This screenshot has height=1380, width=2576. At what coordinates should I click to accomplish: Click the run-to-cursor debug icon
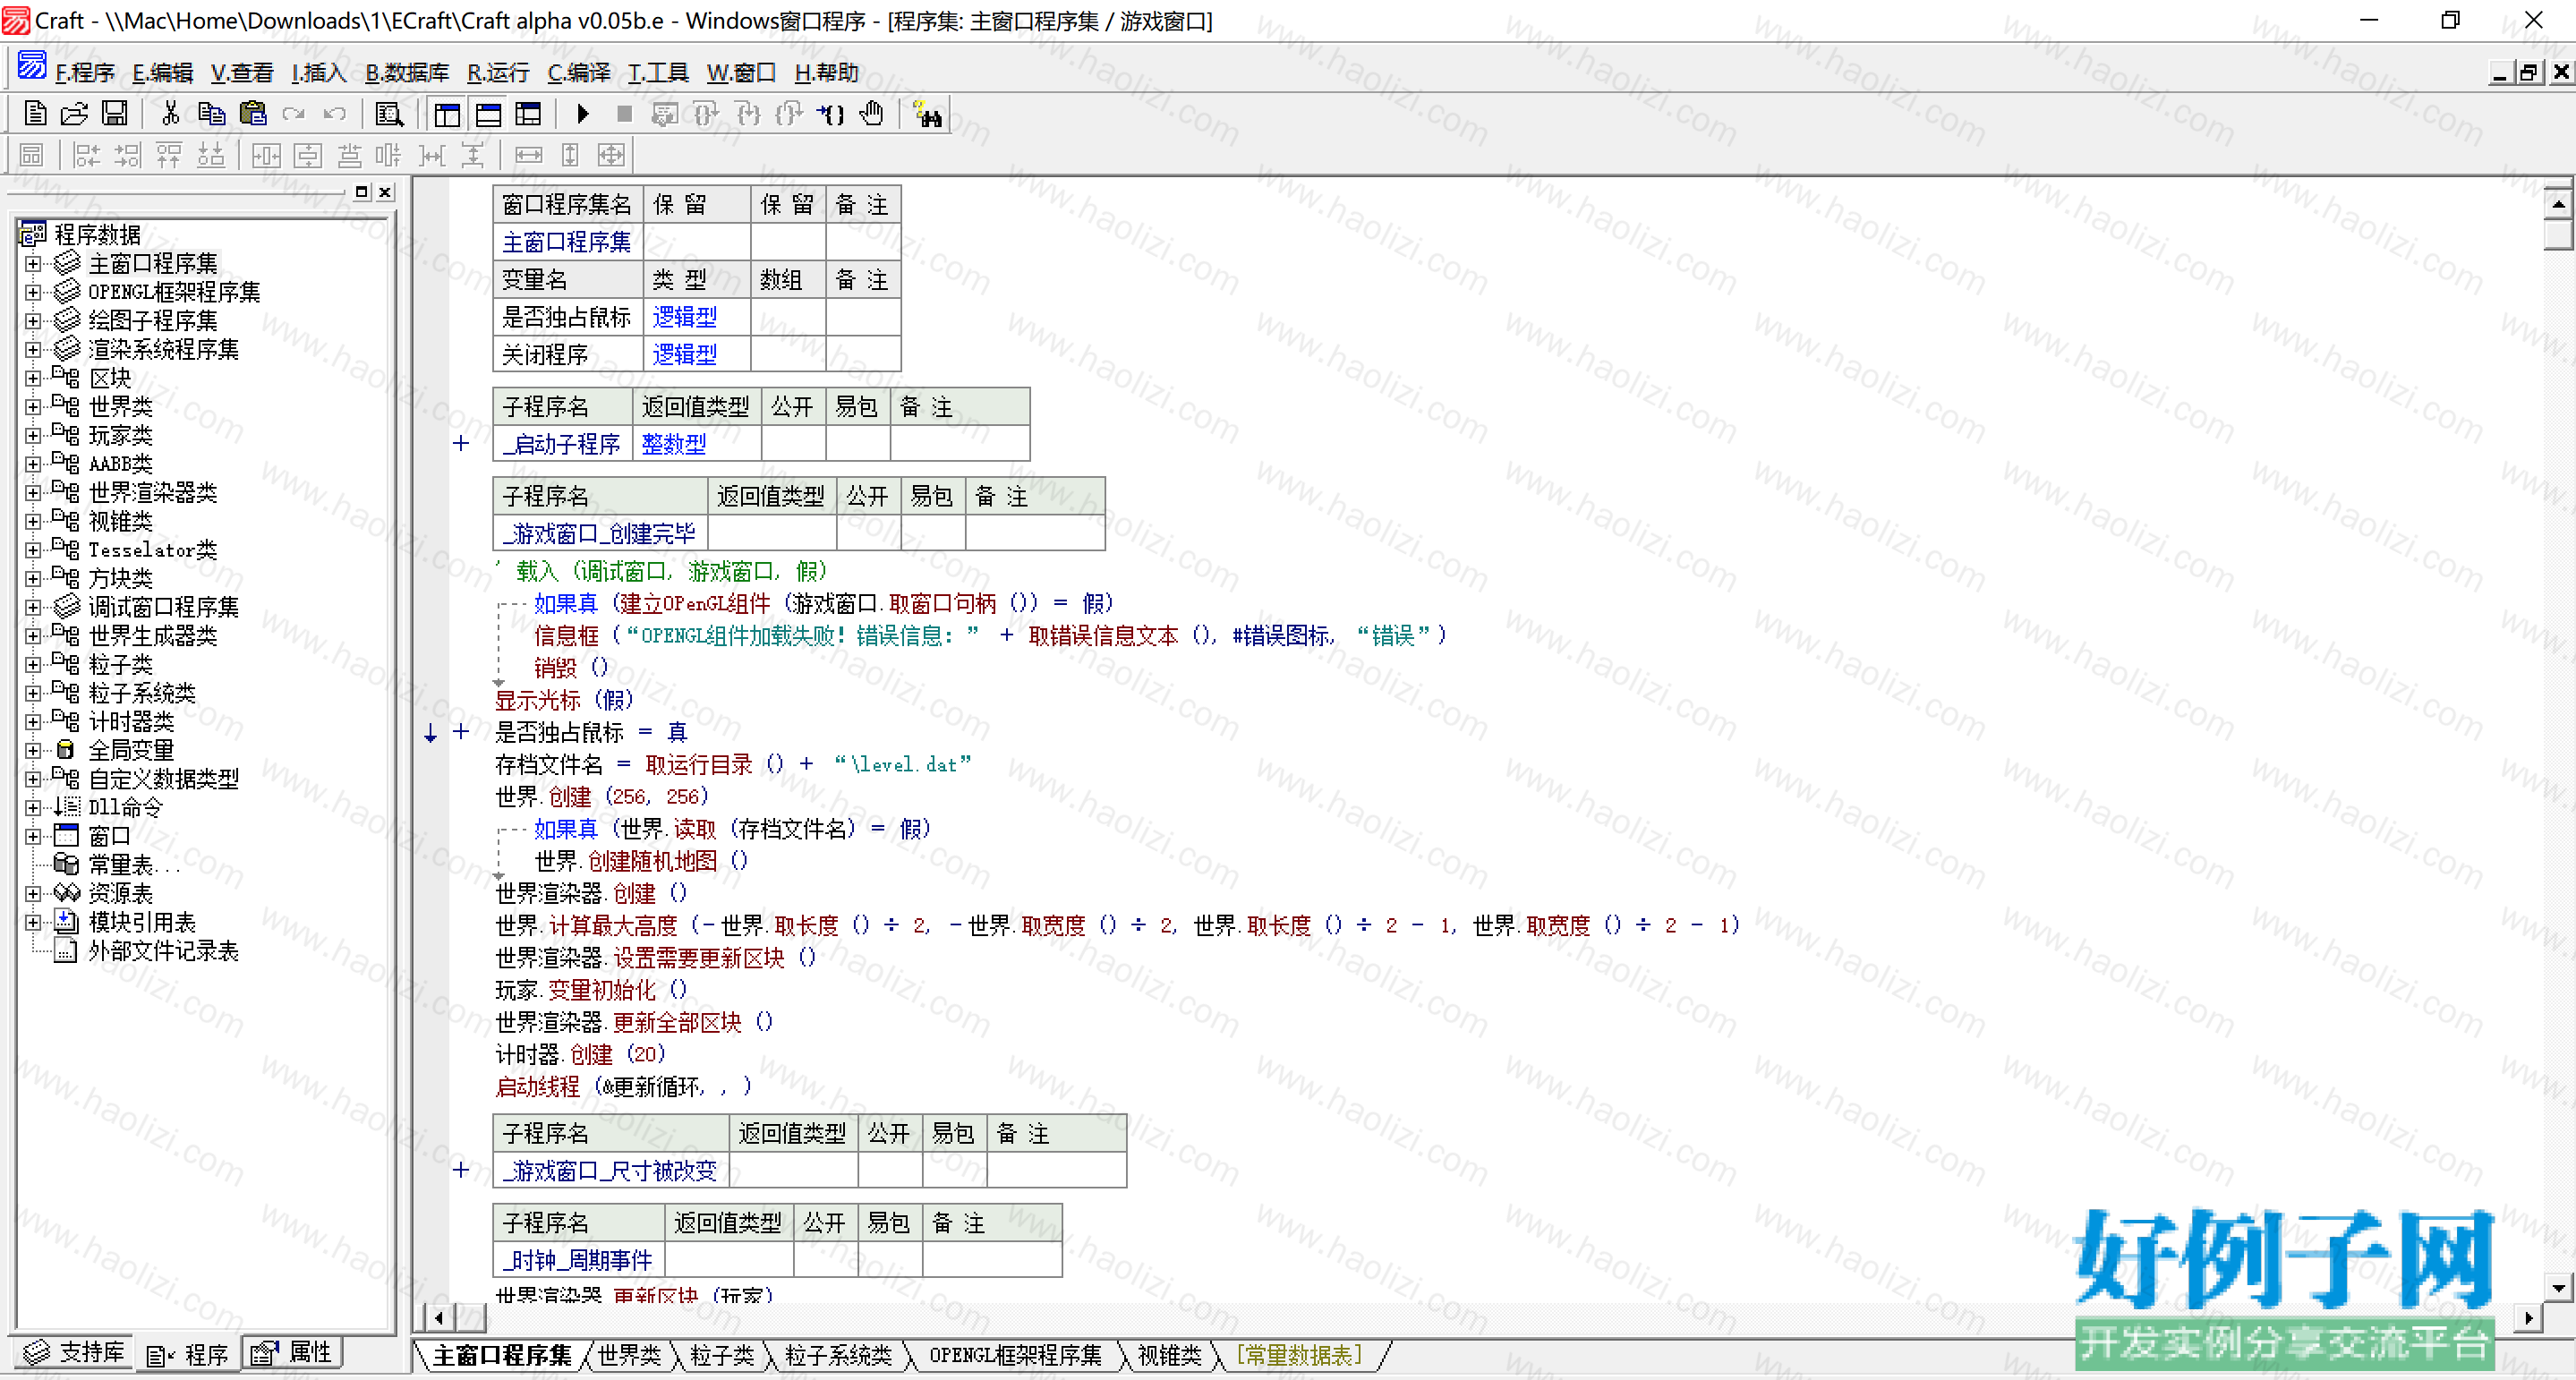[x=830, y=114]
